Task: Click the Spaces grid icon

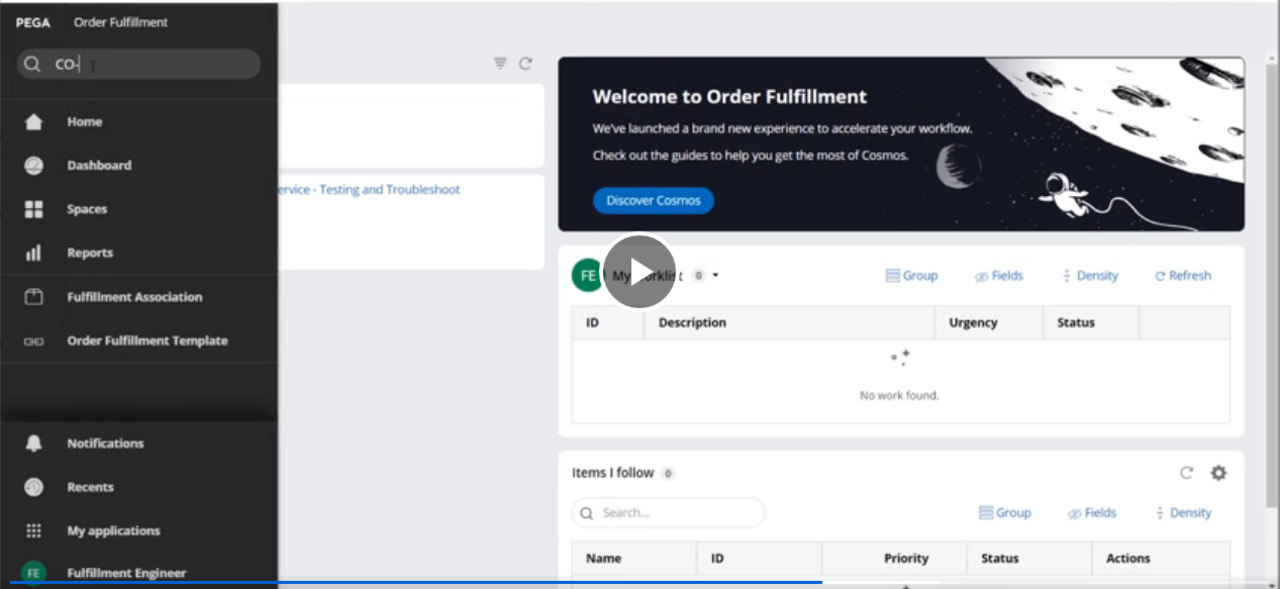Action: 34,209
